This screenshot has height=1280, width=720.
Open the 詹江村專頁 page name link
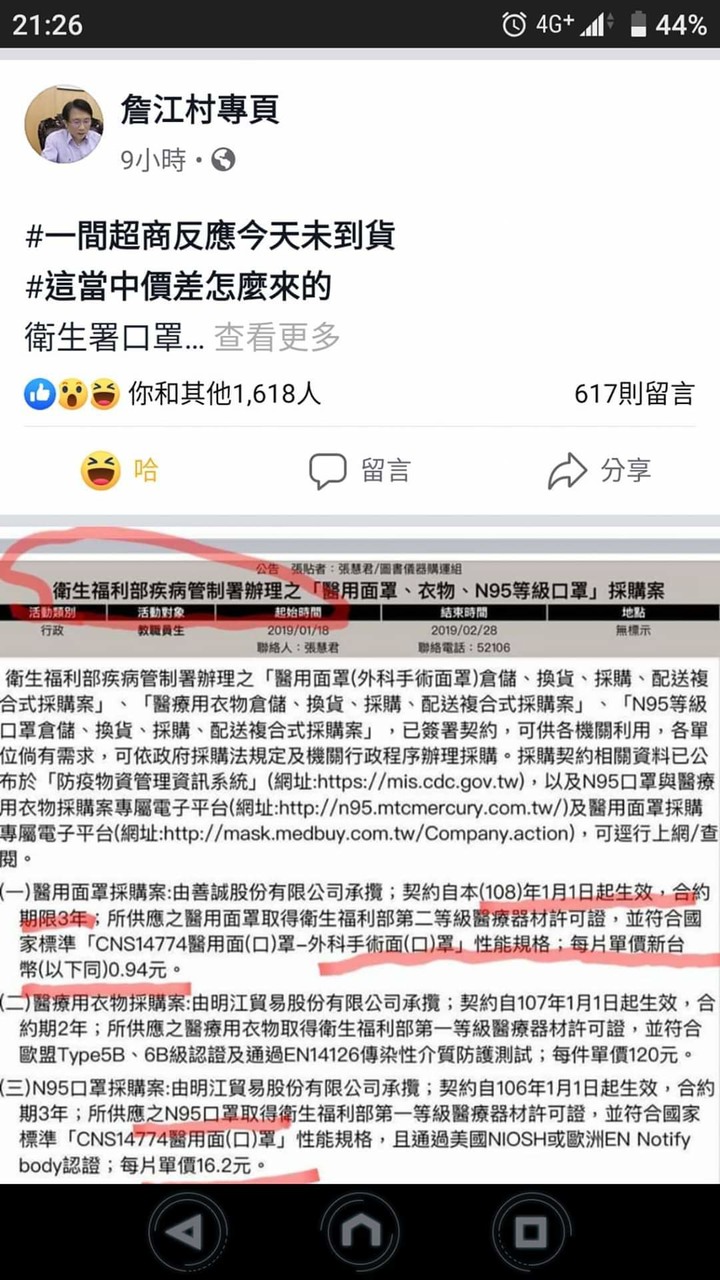pyautogui.click(x=200, y=109)
